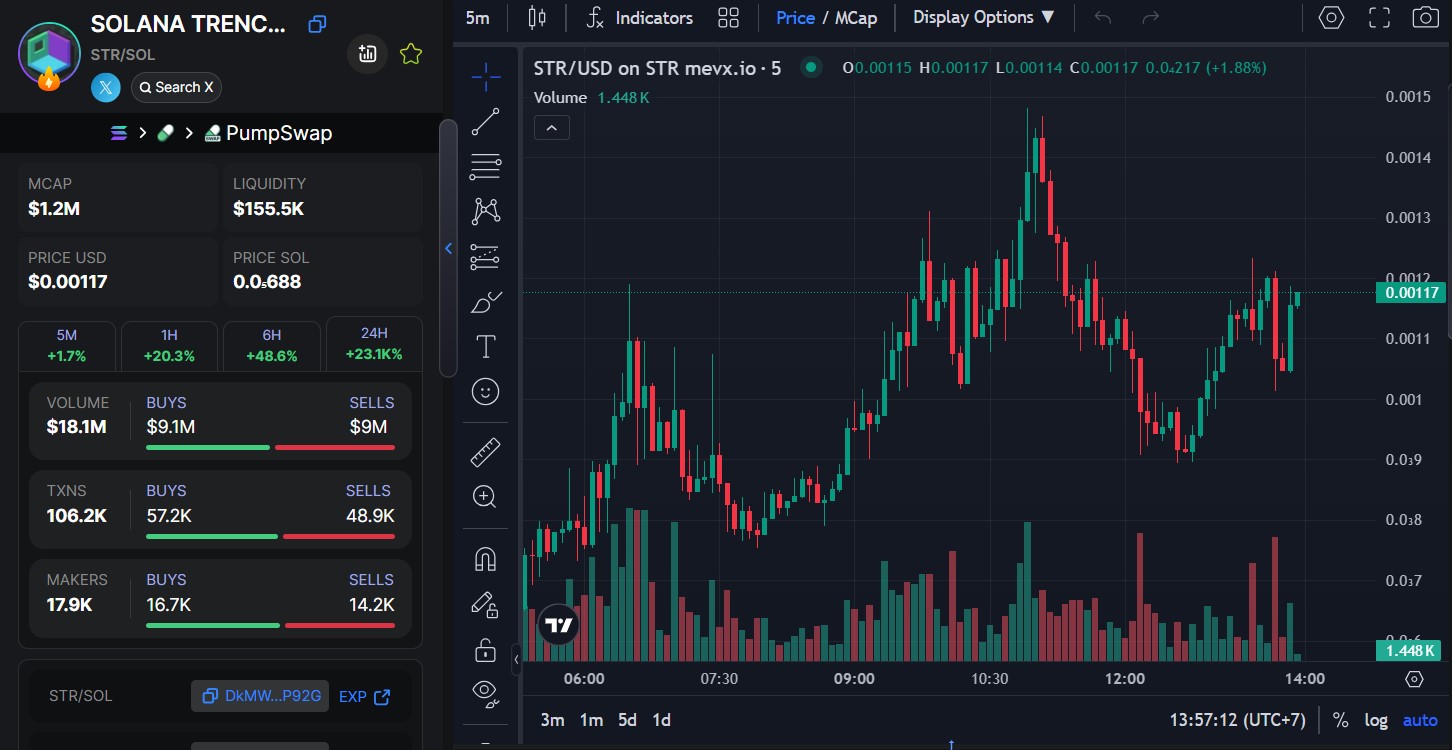
Task: Open the Display Options dropdown
Action: (983, 17)
